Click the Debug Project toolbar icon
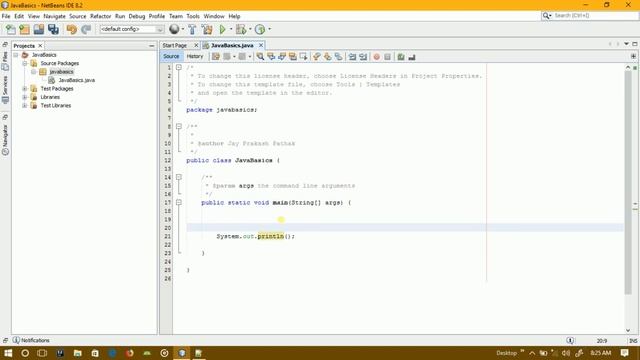Viewport: 640px width, 360px height. pyautogui.click(x=241, y=29)
